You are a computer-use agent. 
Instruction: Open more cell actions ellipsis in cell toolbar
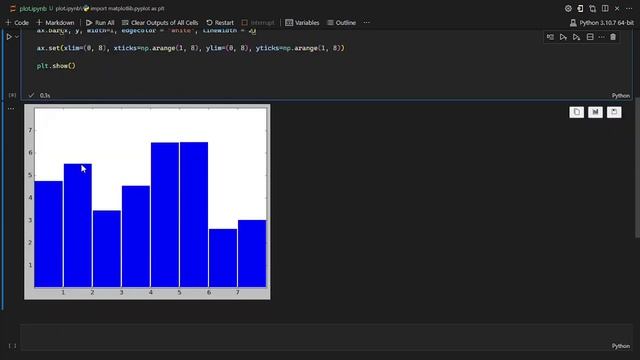click(601, 37)
